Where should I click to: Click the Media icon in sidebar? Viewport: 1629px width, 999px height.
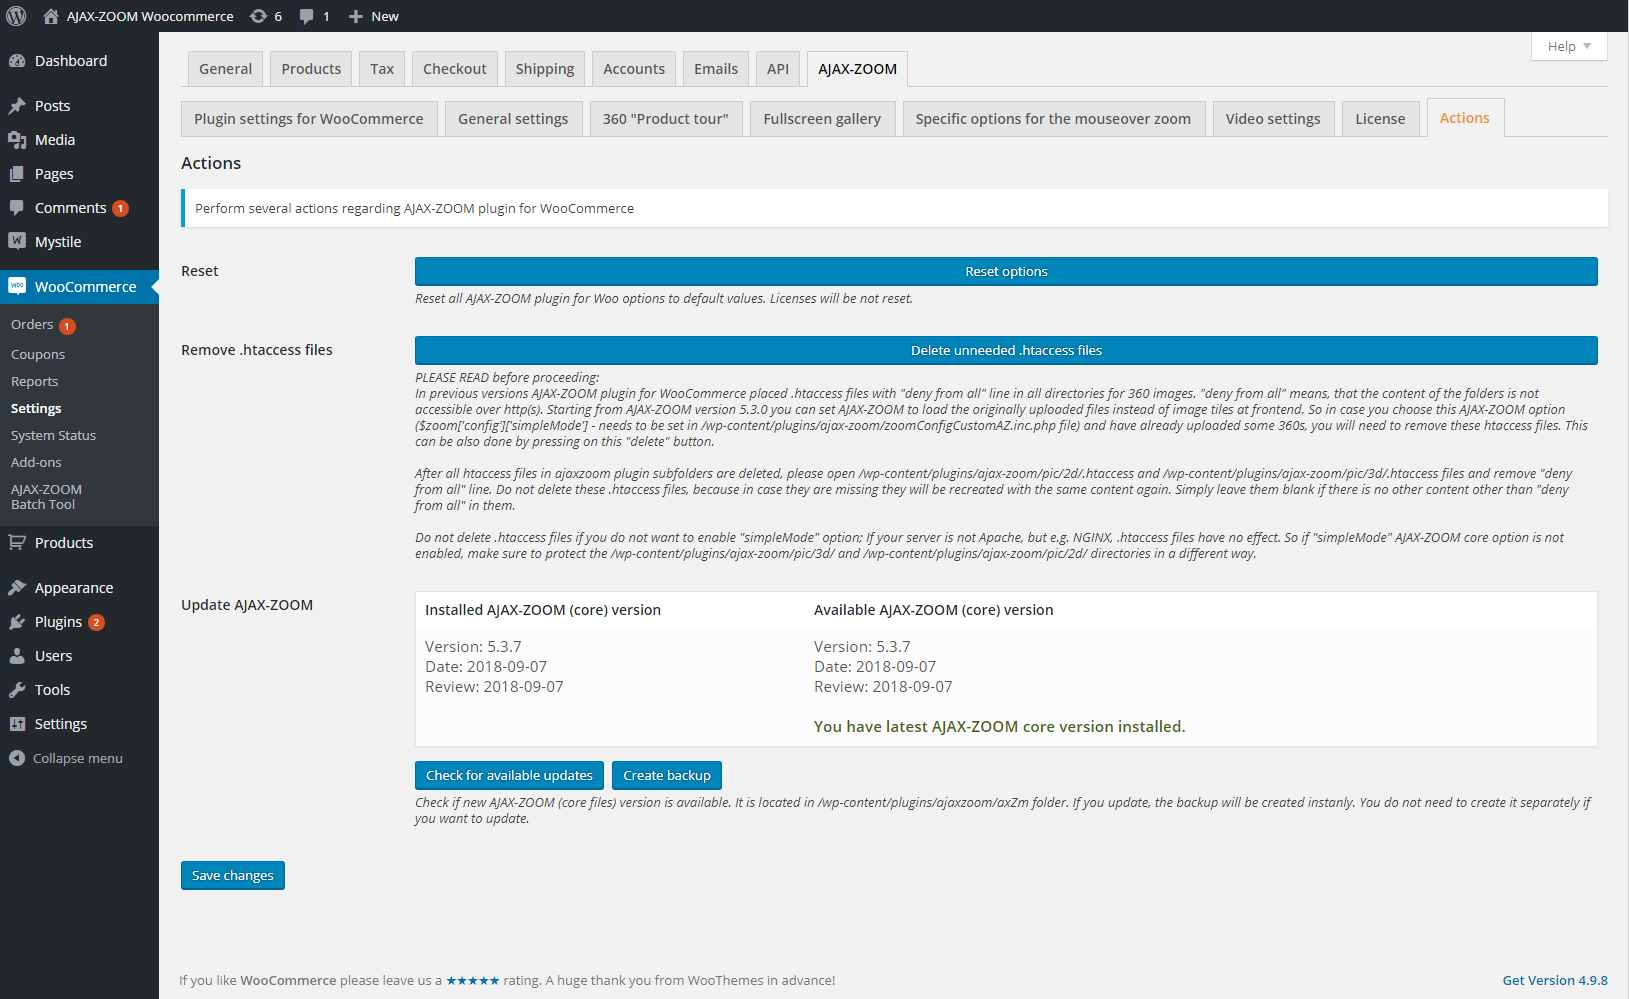coord(17,140)
